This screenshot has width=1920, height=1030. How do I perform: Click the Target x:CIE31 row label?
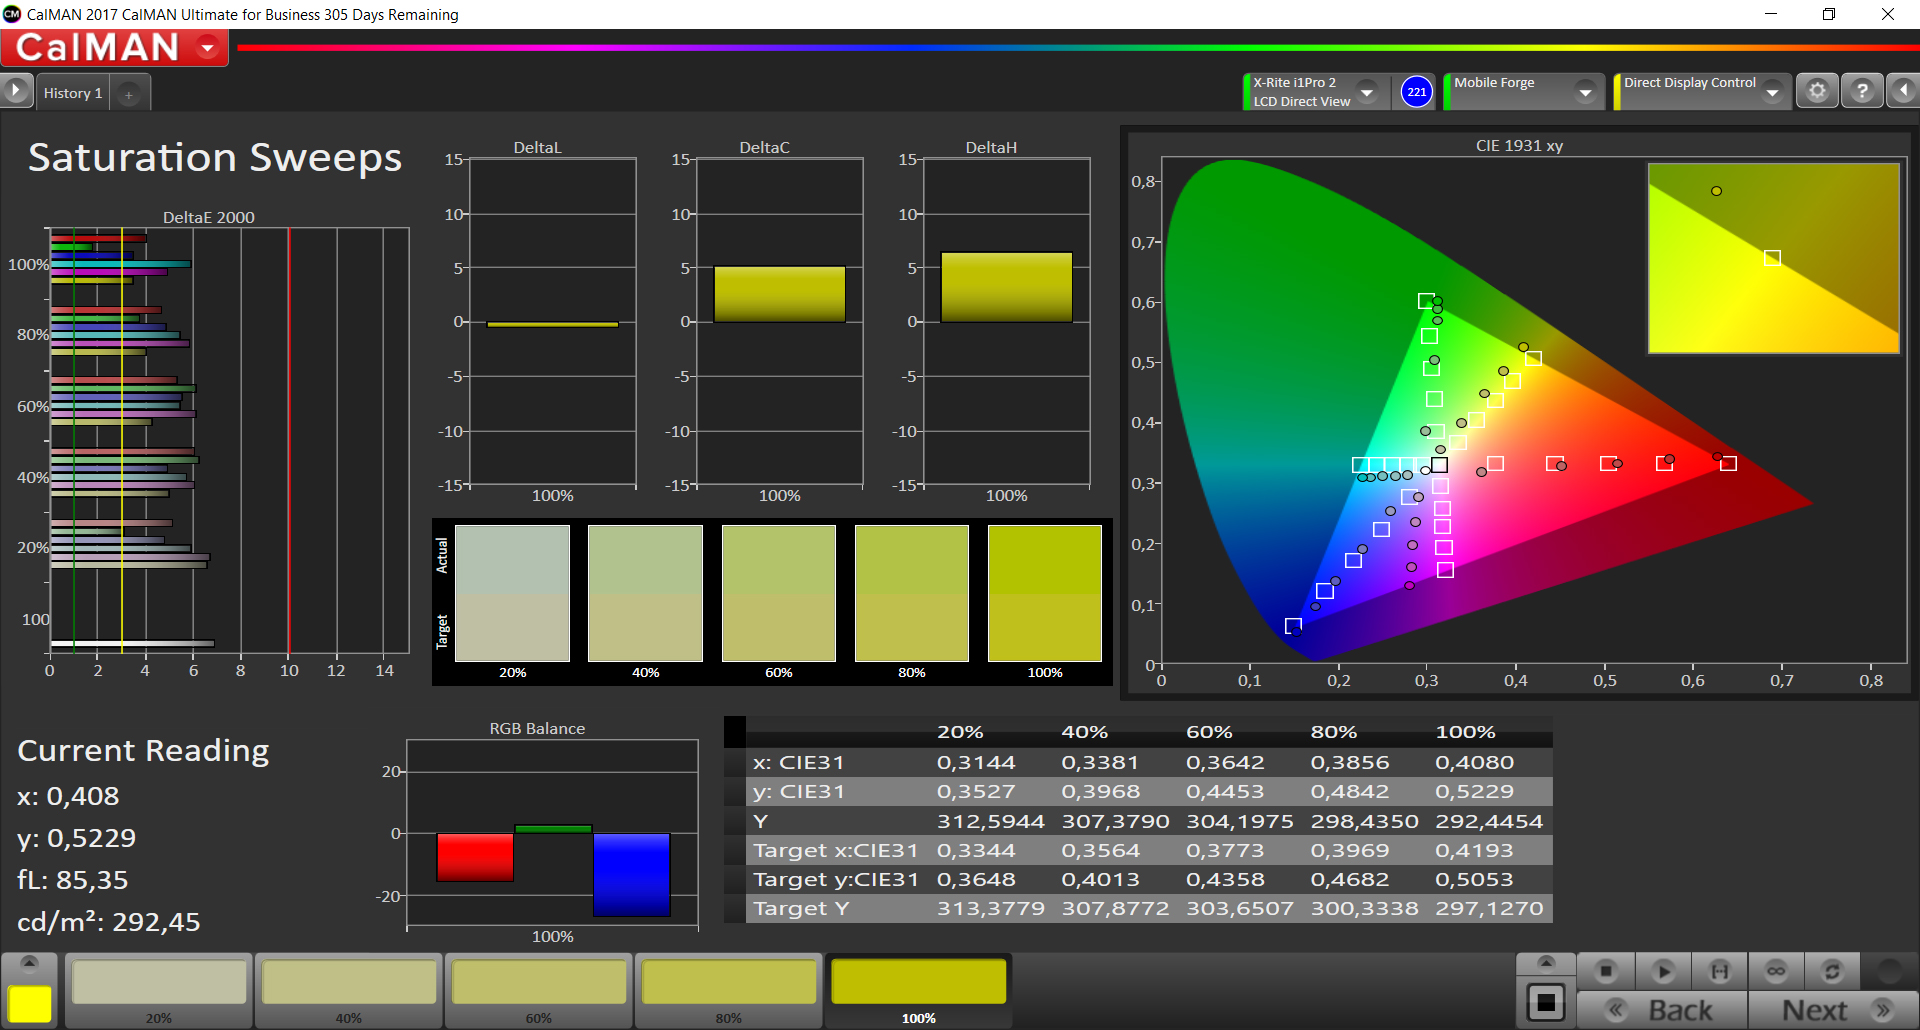(835, 850)
